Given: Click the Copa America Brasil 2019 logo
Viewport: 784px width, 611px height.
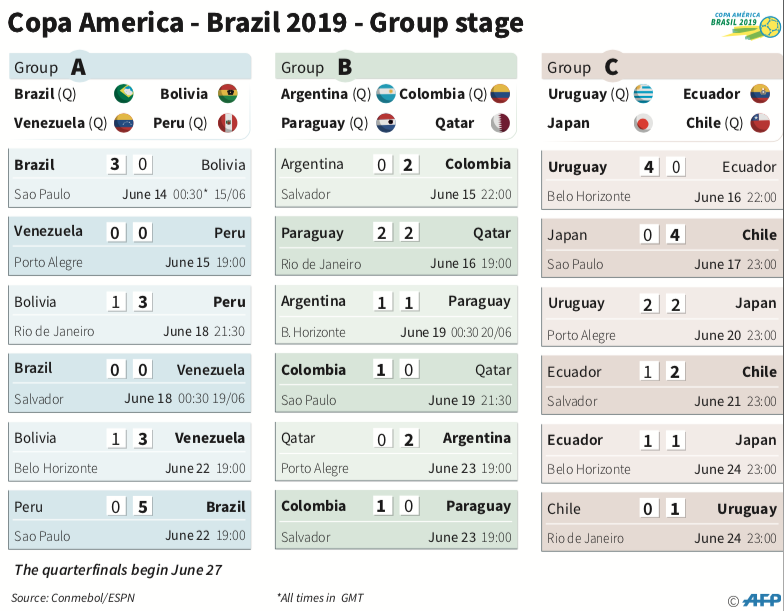Looking at the screenshot, I should pyautogui.click(x=744, y=24).
